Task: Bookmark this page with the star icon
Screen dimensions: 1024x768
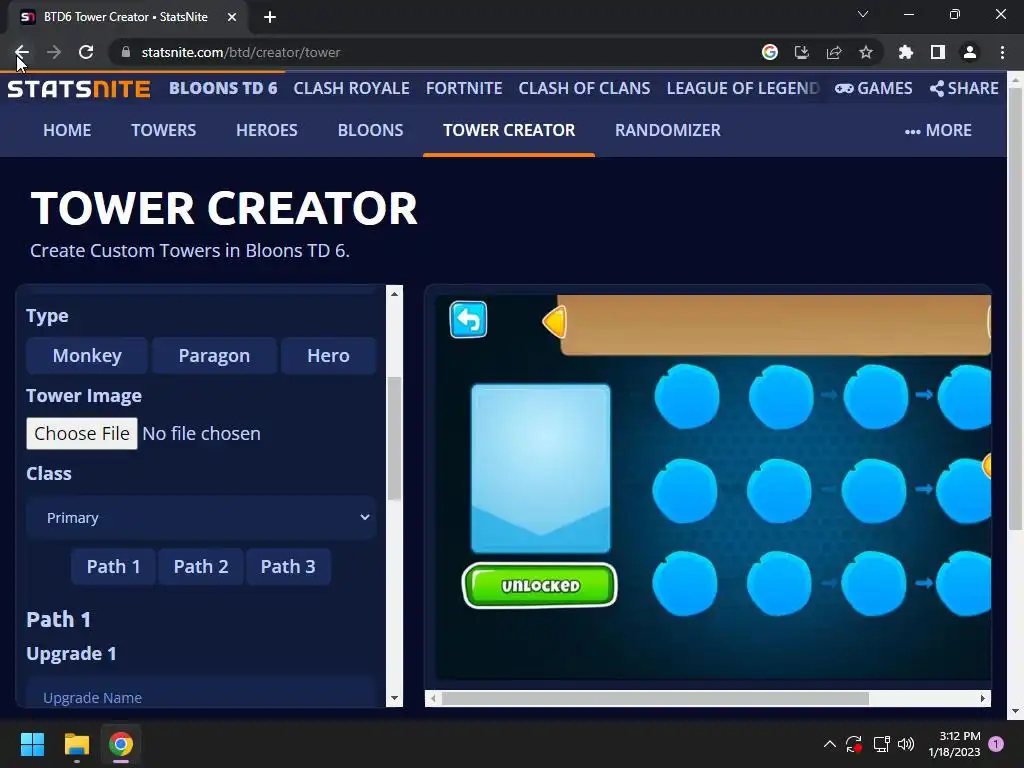Action: point(866,52)
